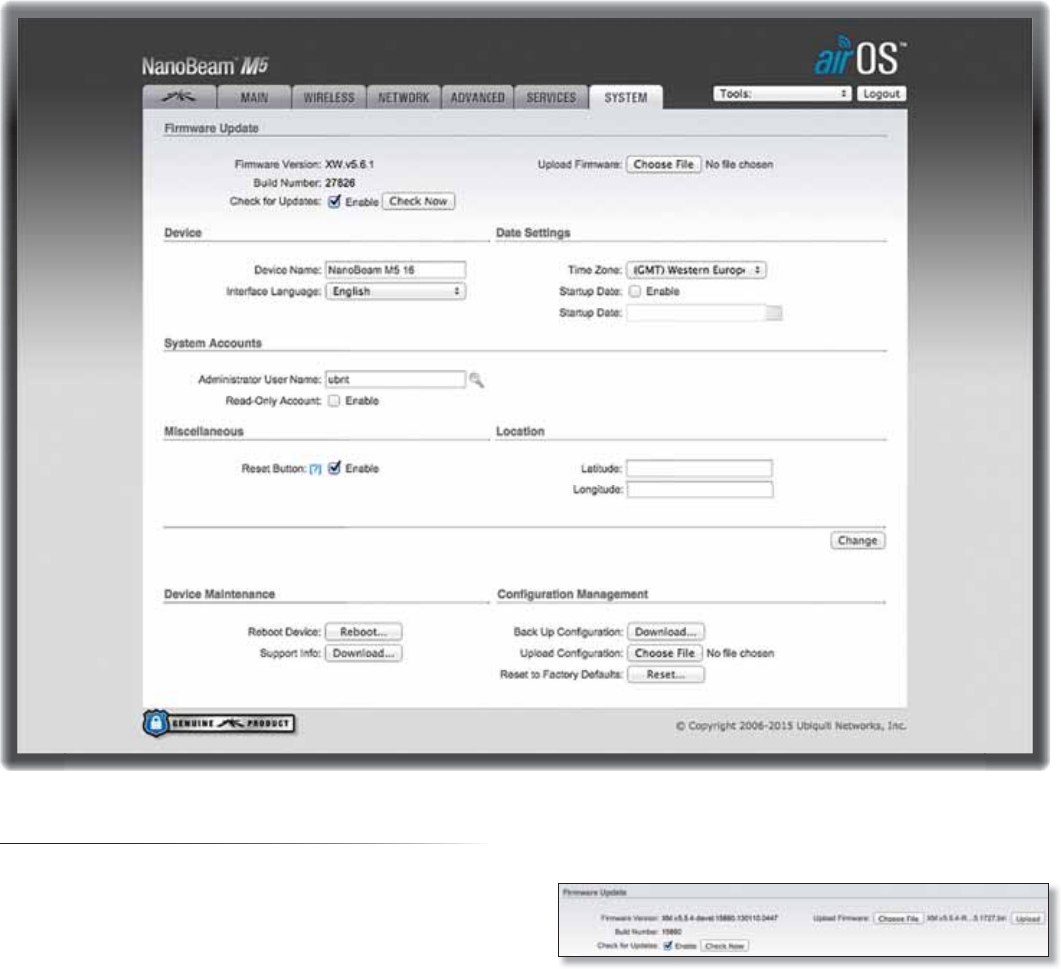Click the Check Now button
Image resolution: width=1061 pixels, height=969 pixels.
[x=418, y=201]
